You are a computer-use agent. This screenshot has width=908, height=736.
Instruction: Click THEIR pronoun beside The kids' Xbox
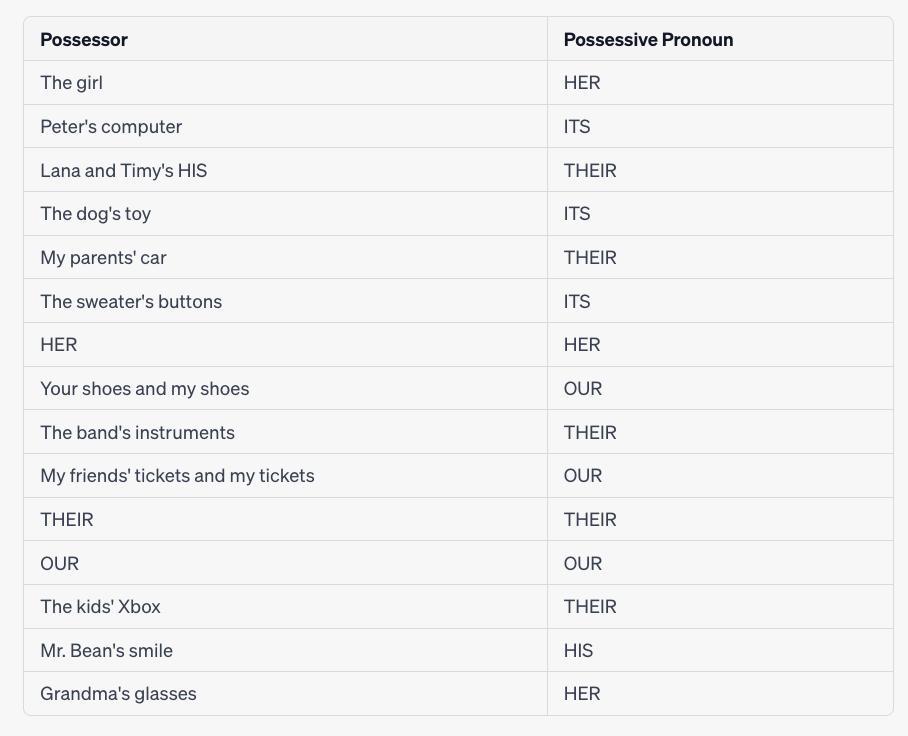coord(590,607)
